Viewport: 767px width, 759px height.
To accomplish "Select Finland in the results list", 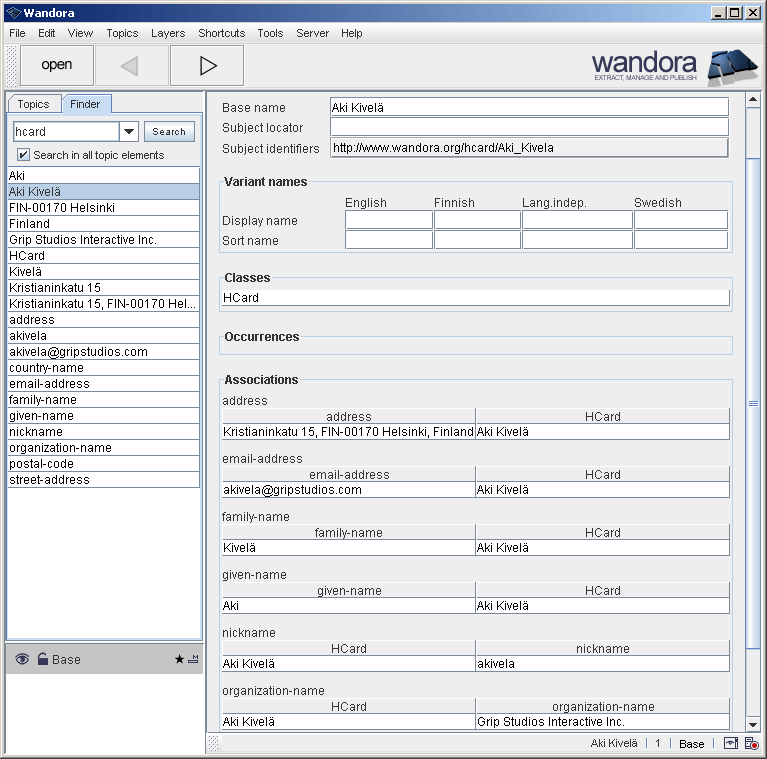I will pos(104,223).
